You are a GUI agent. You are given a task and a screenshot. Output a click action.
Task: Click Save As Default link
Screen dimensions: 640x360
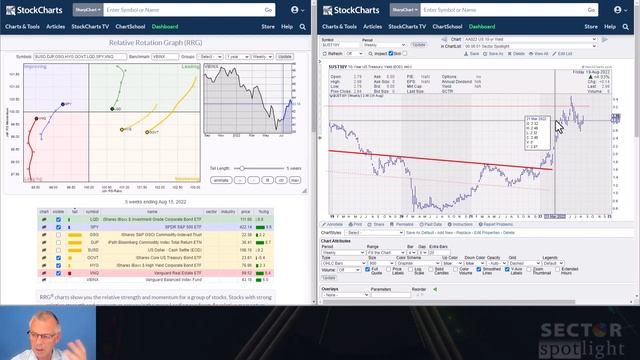point(420,233)
